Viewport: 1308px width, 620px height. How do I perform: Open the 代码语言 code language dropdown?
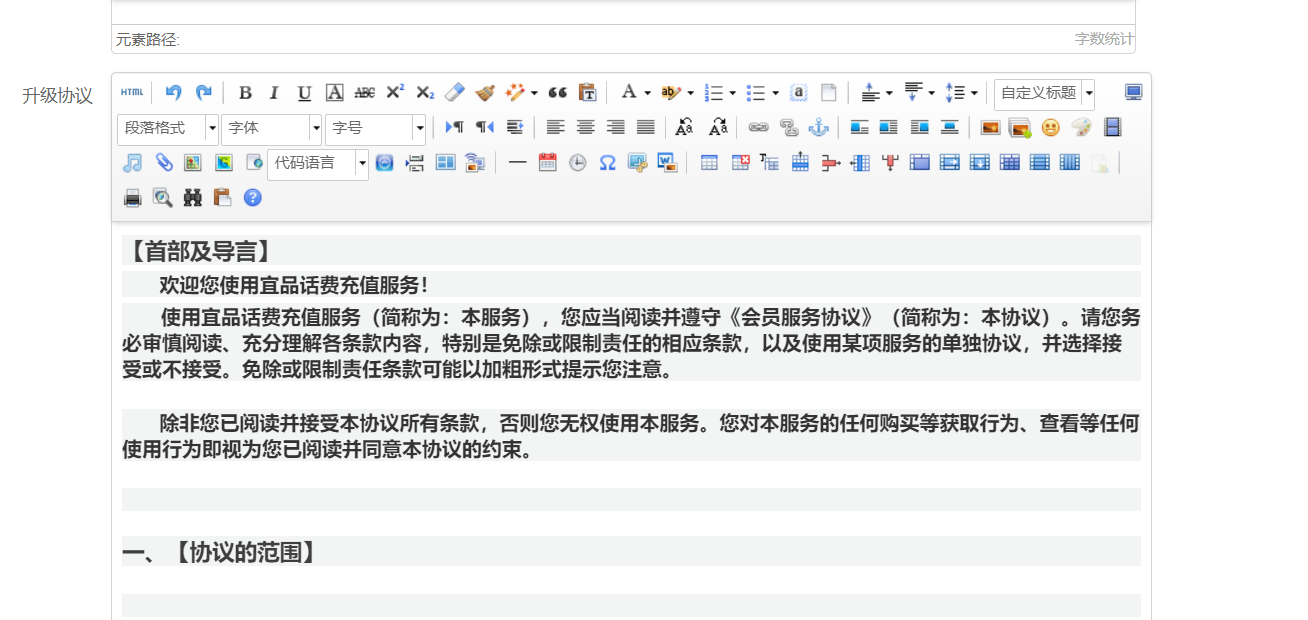(x=318, y=164)
